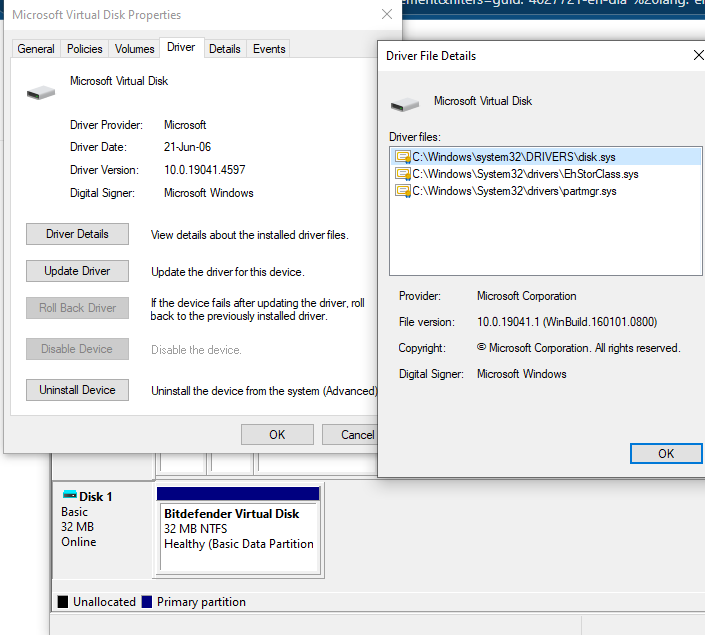Click the Uninstall Device button

pyautogui.click(x=77, y=390)
